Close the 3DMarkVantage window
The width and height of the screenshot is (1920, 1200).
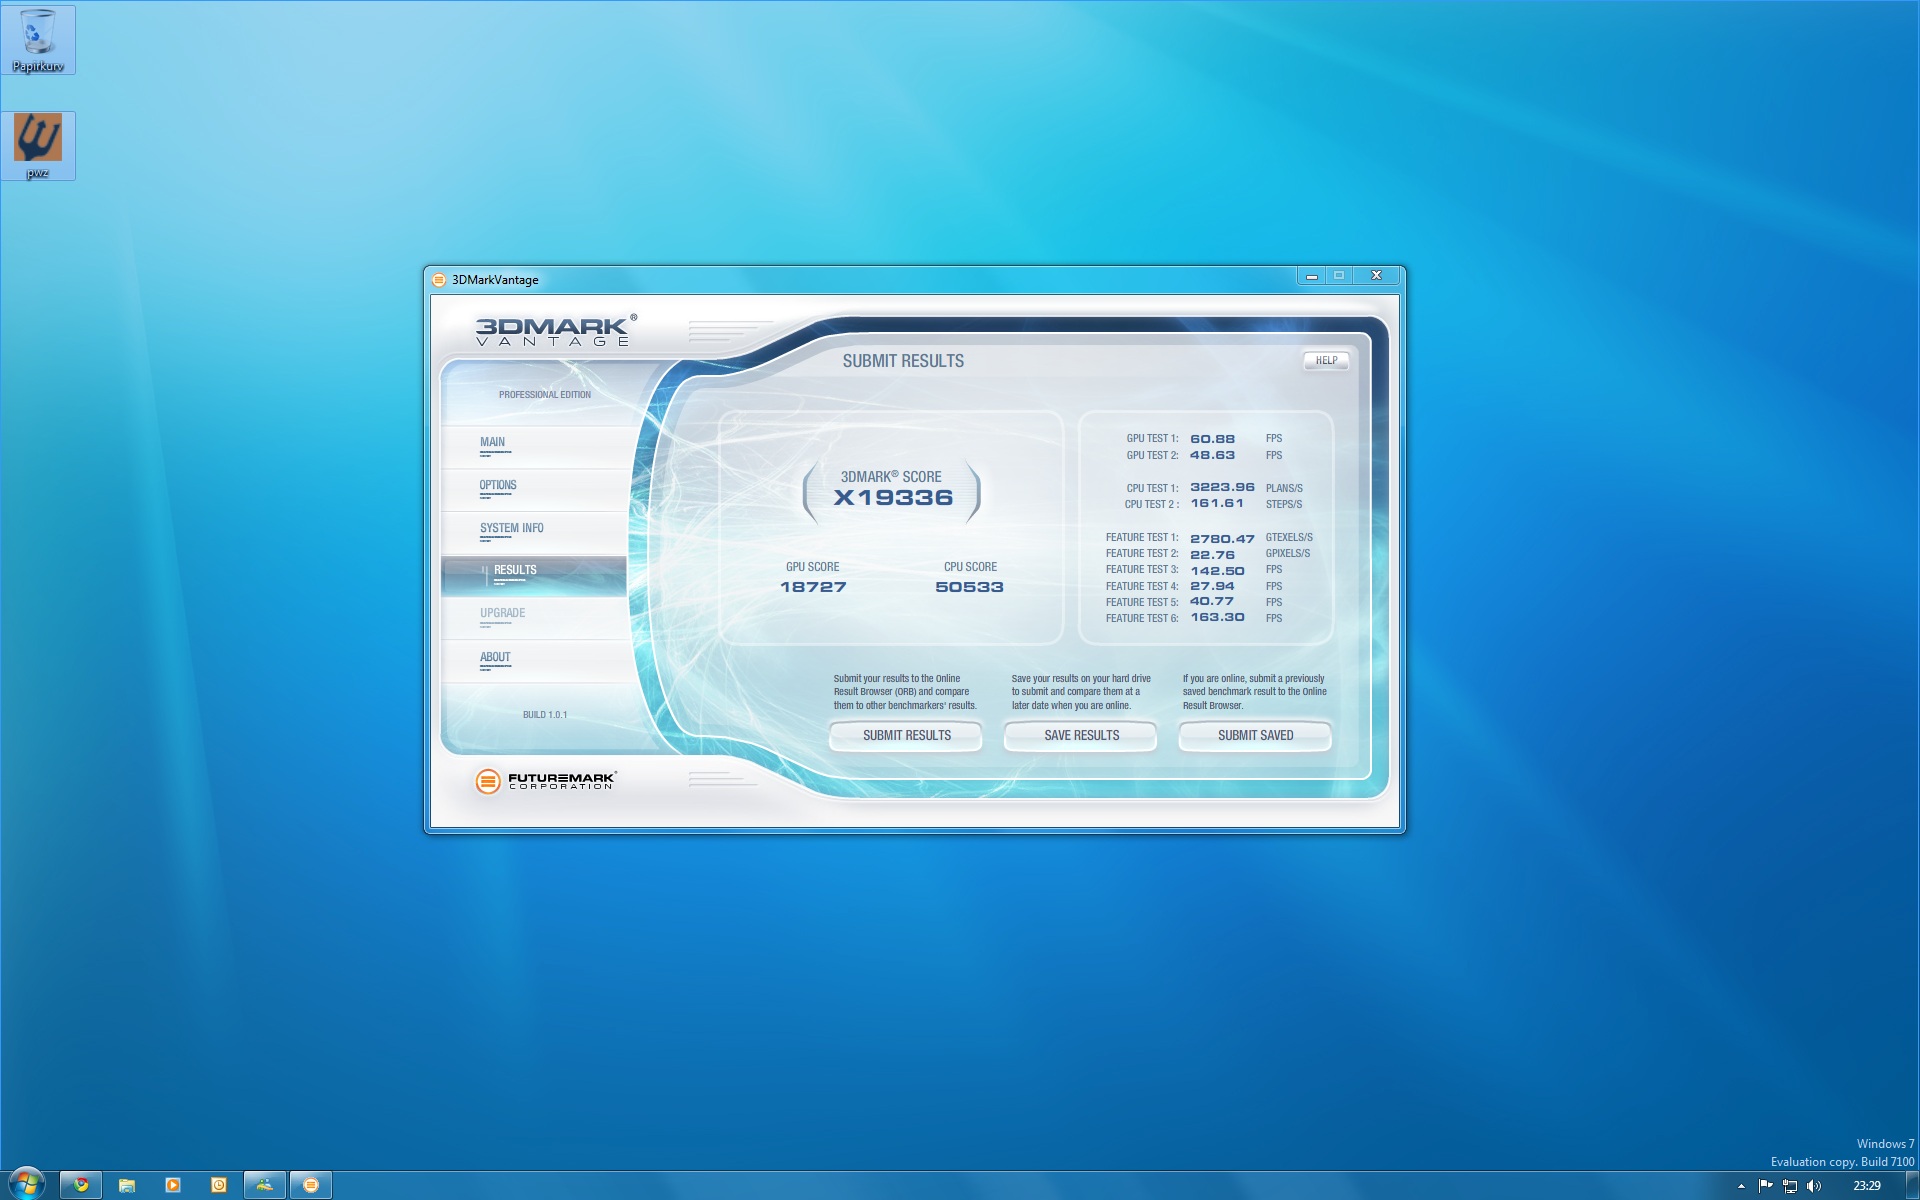click(1376, 276)
